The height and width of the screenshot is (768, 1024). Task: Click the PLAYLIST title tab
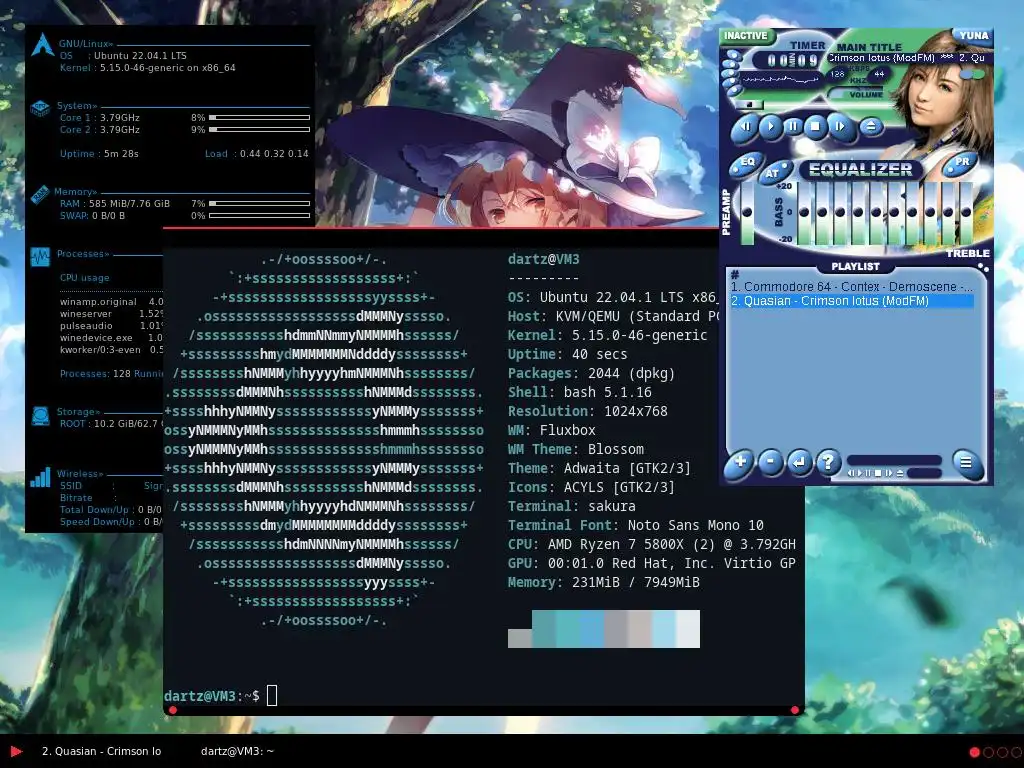coord(856,266)
